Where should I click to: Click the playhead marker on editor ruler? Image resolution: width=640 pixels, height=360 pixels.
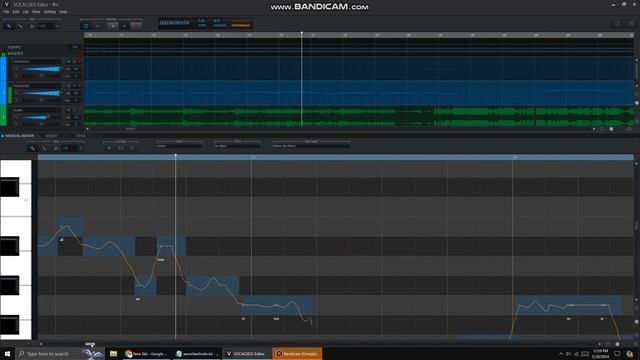point(176,156)
